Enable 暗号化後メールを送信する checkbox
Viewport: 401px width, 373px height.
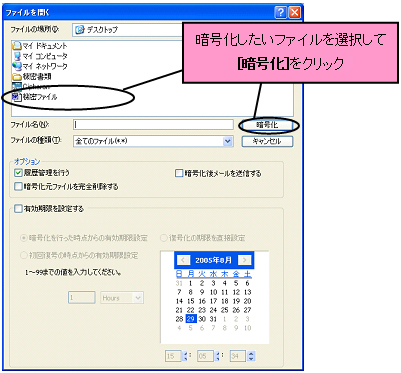coord(179,173)
